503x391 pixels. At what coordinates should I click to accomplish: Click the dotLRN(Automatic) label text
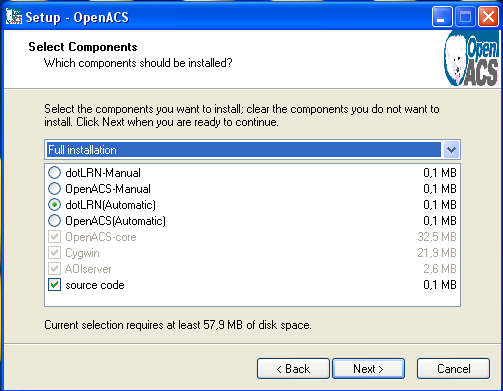tap(110, 205)
